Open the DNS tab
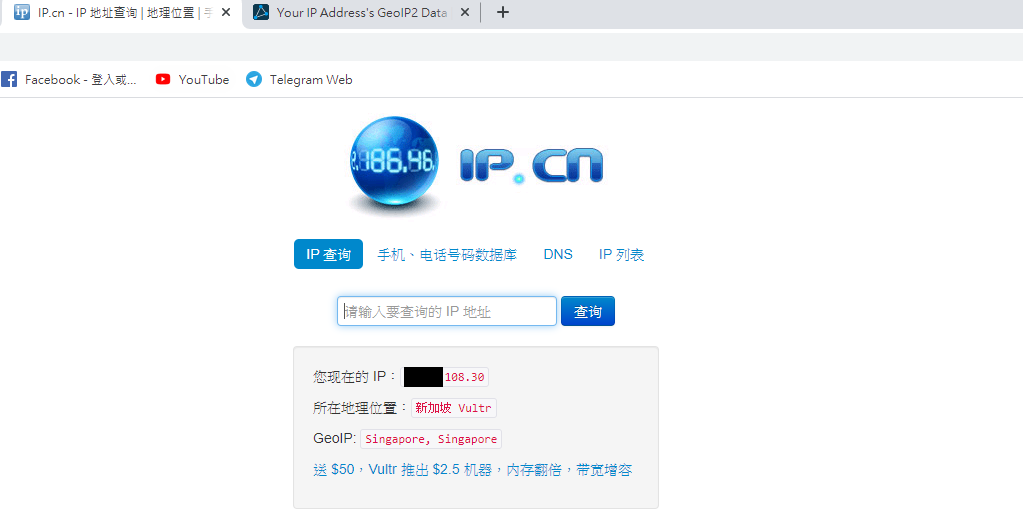The image size is (1023, 526). [x=558, y=255]
